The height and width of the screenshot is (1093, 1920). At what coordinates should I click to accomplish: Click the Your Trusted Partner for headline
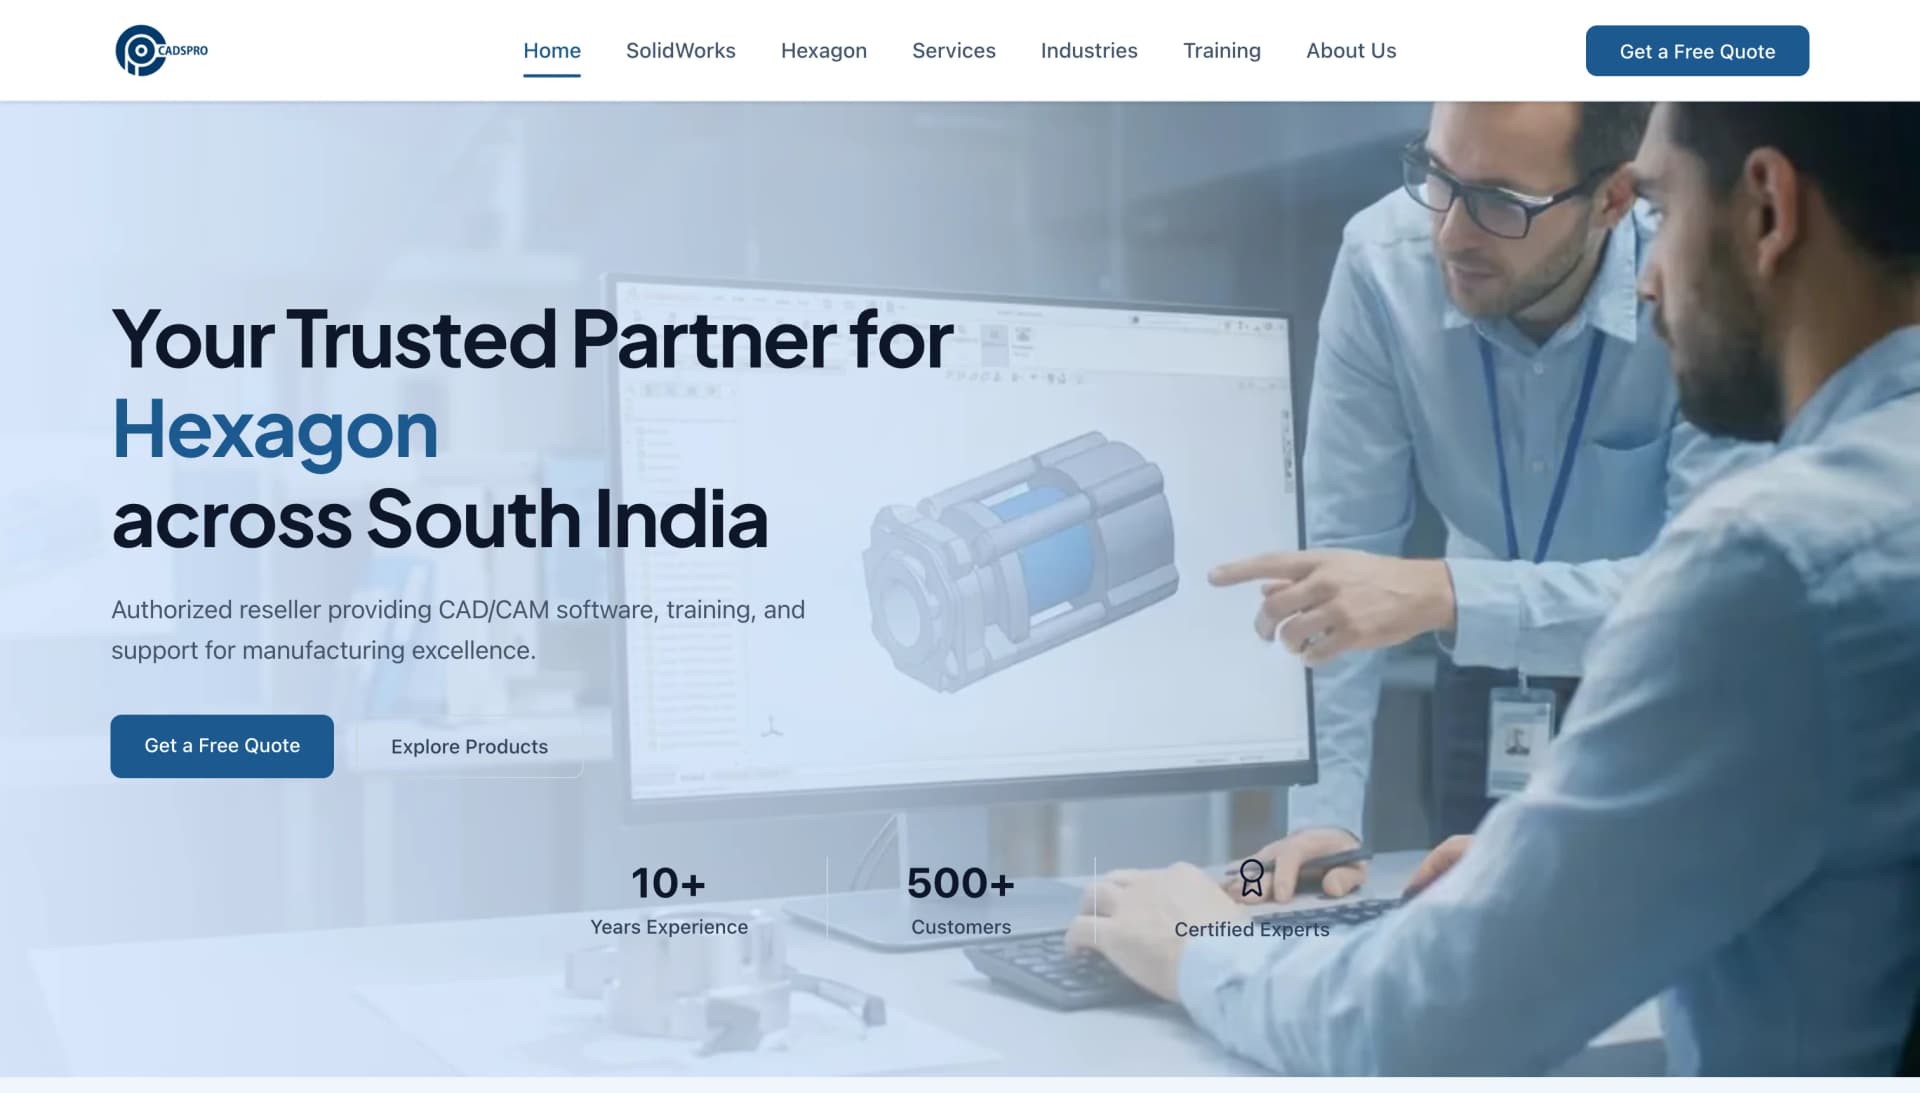pos(532,339)
